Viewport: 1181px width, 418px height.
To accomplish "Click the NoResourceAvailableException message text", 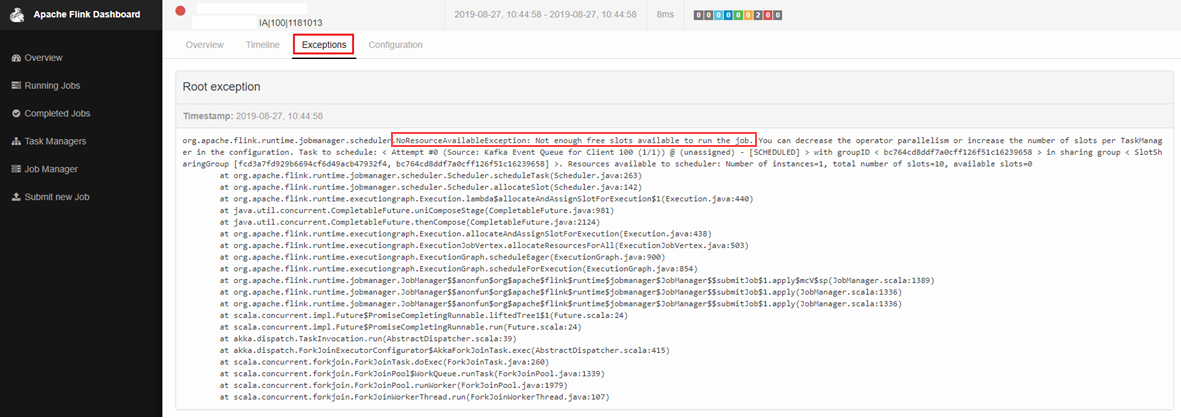I will pos(574,141).
